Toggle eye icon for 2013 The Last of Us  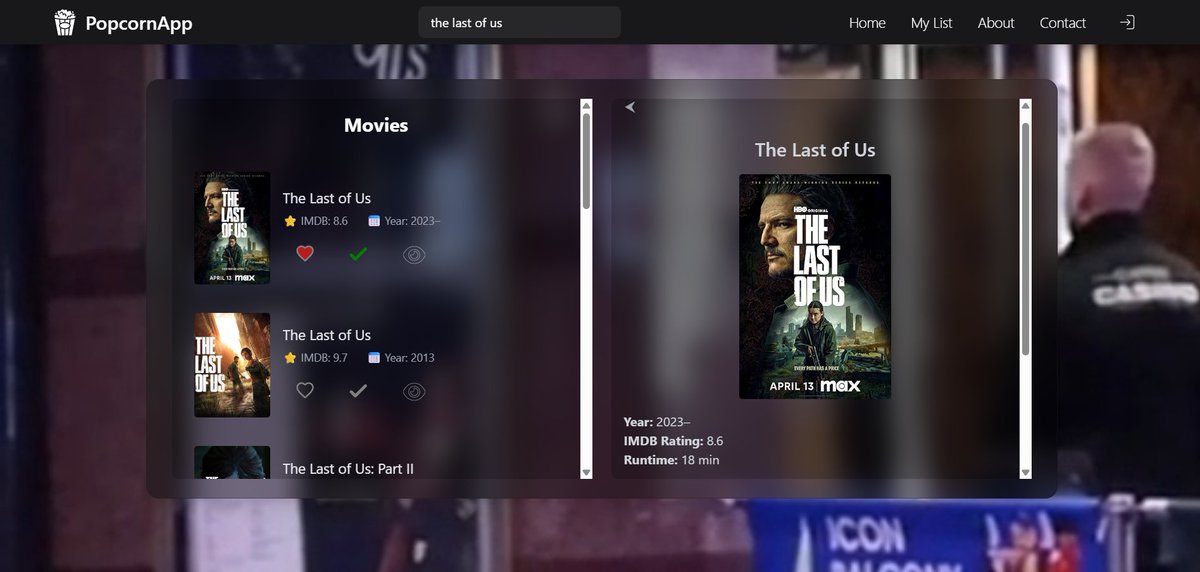414,392
